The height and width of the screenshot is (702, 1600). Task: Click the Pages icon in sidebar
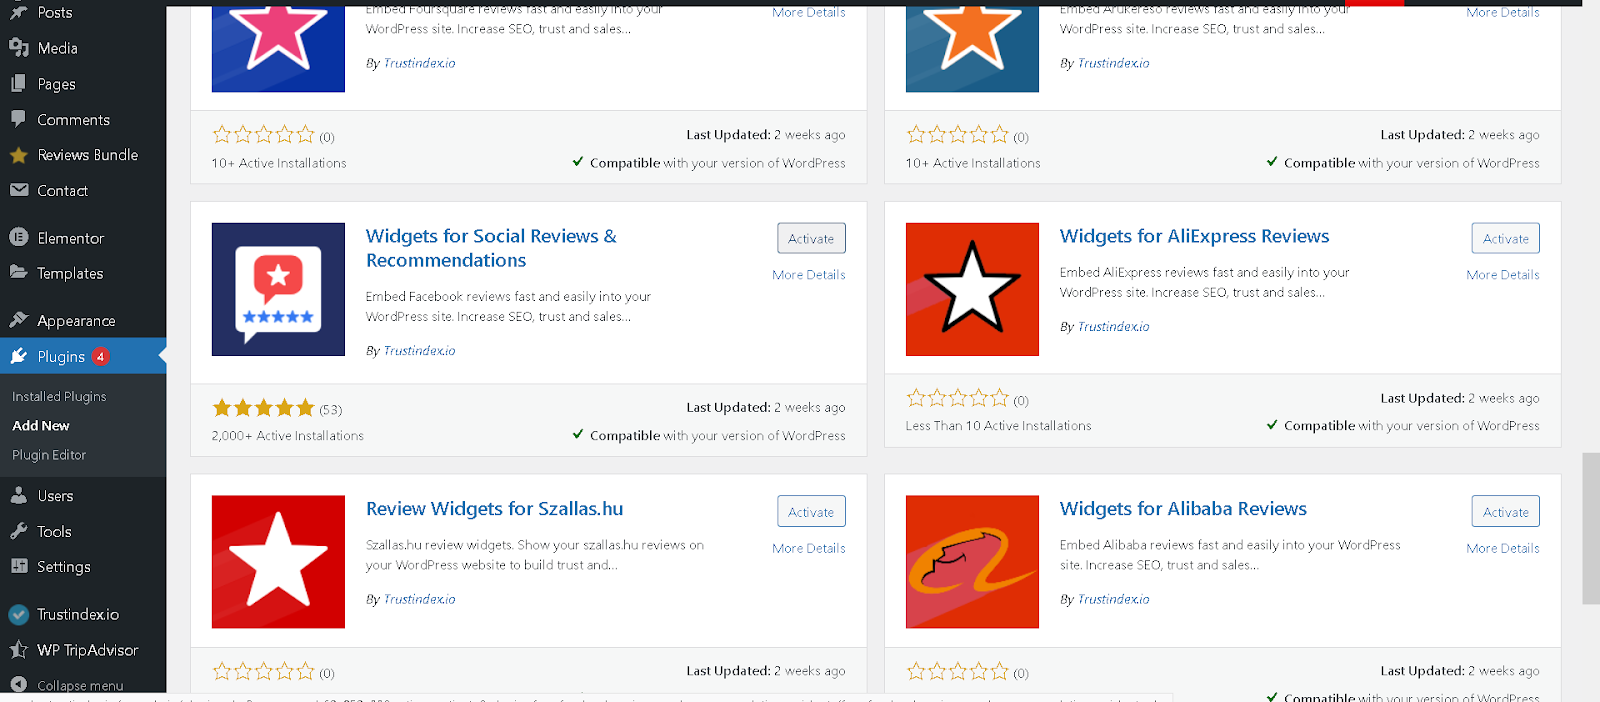(18, 84)
